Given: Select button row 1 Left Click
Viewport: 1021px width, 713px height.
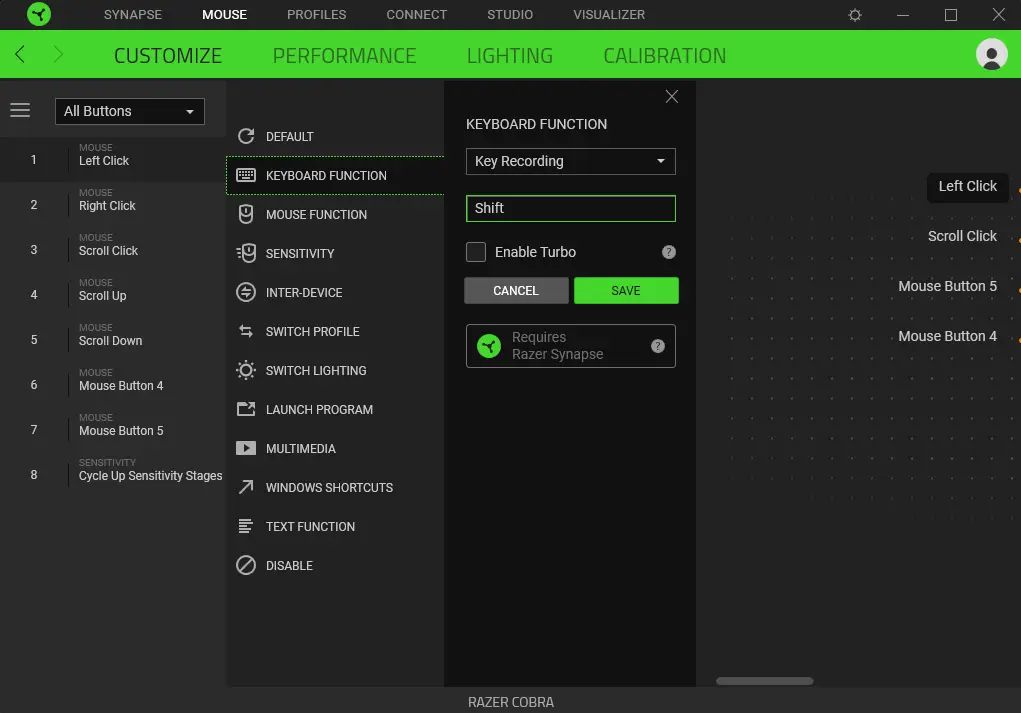Looking at the screenshot, I should coord(113,159).
